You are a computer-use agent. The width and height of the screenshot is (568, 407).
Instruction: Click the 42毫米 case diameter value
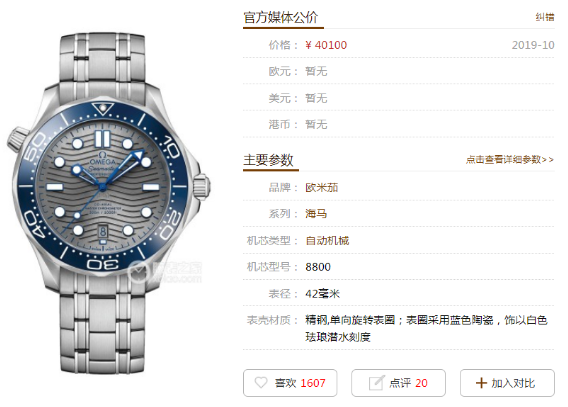click(x=322, y=293)
